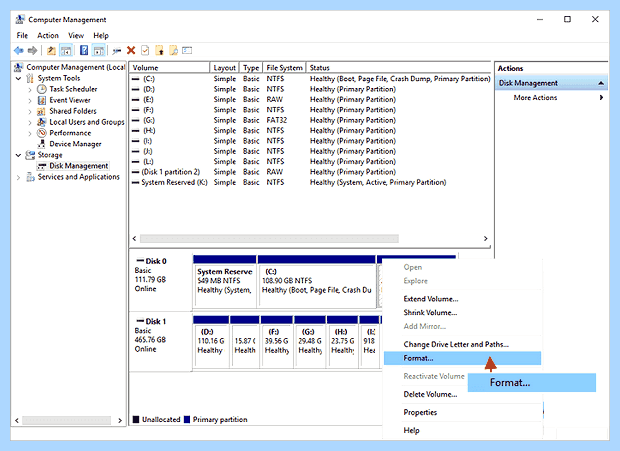
Task: Choose Shrink Volume... in context menu
Action: (462, 312)
